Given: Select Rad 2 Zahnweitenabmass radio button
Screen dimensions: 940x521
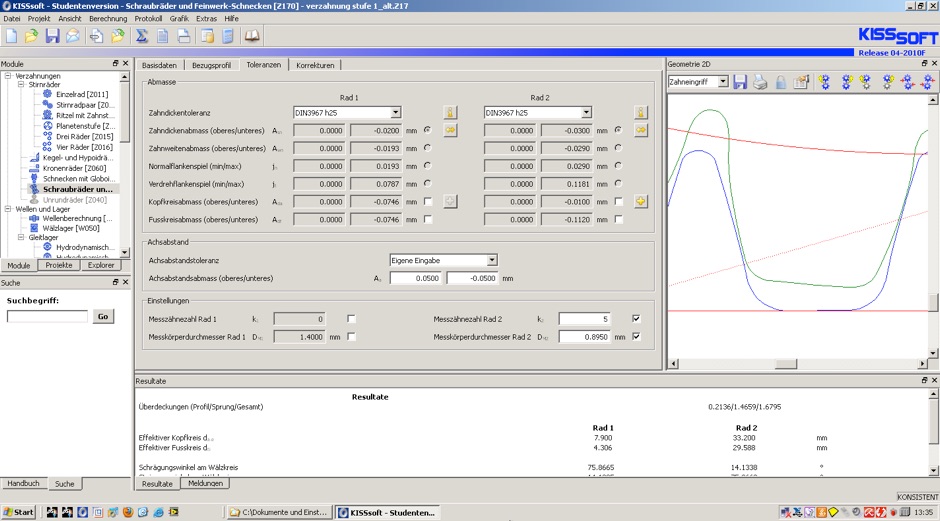Looking at the screenshot, I should [x=618, y=147].
